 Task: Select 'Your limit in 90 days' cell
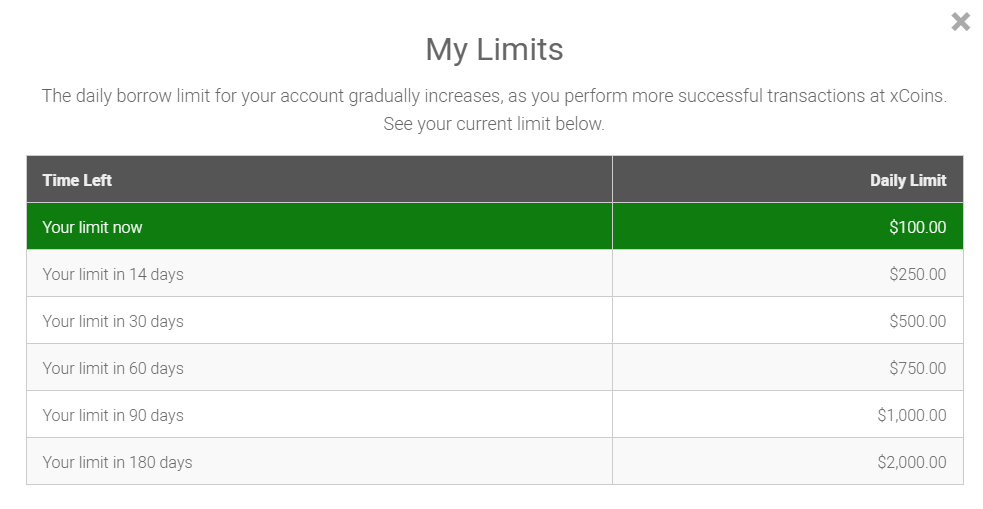[113, 415]
